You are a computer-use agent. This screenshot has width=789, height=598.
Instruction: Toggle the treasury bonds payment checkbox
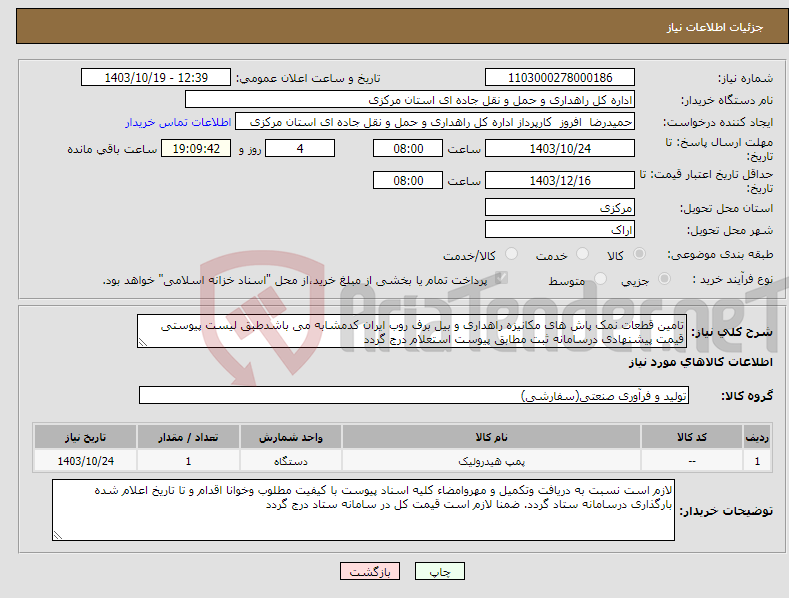point(501,278)
